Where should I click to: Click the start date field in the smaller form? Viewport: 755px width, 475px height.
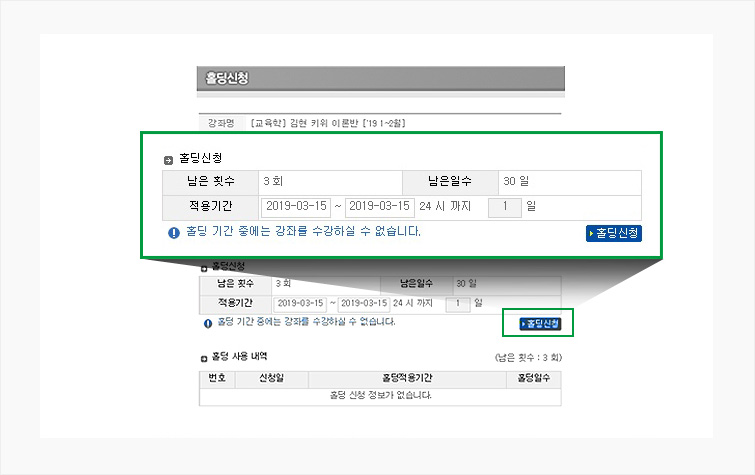coord(300,302)
